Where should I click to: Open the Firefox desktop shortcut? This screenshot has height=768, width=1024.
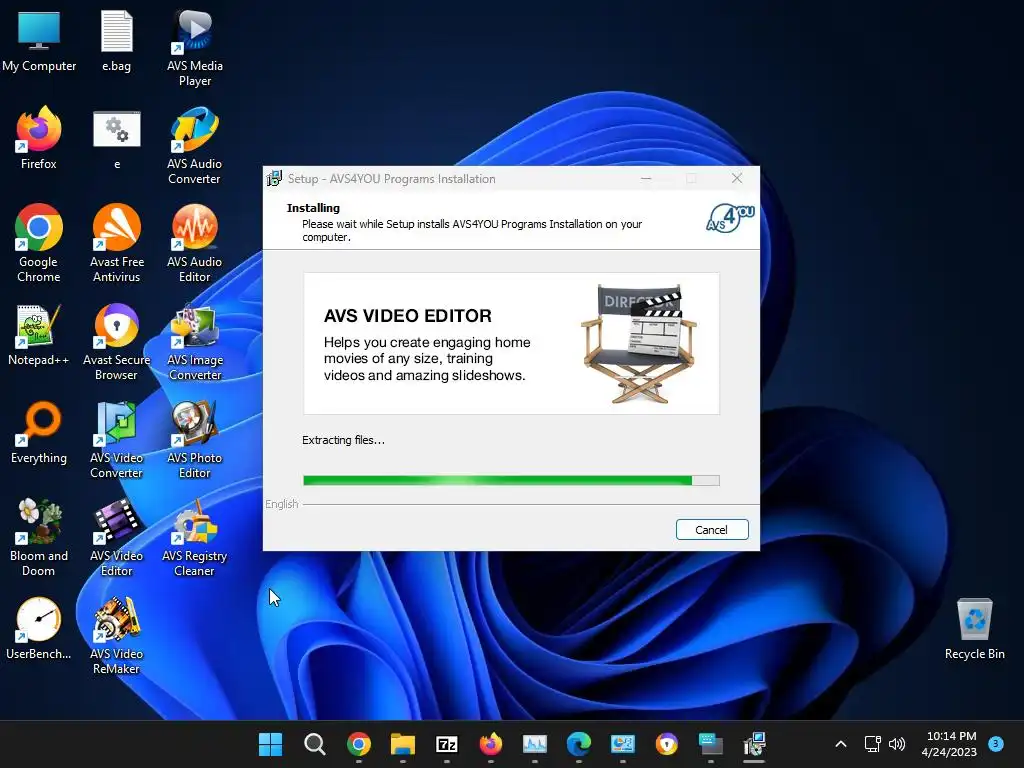(x=39, y=138)
